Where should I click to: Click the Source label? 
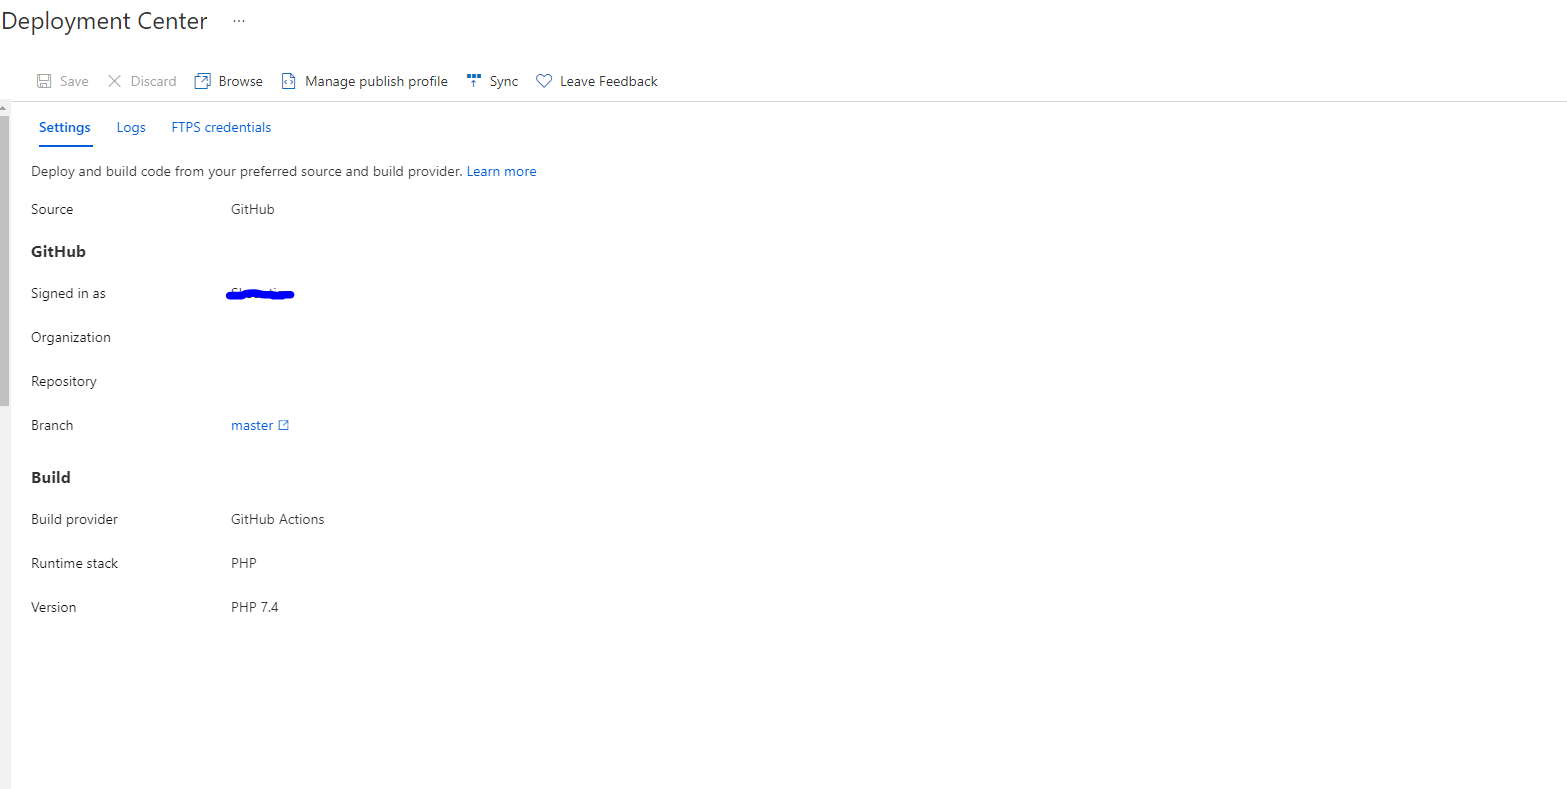coord(52,209)
